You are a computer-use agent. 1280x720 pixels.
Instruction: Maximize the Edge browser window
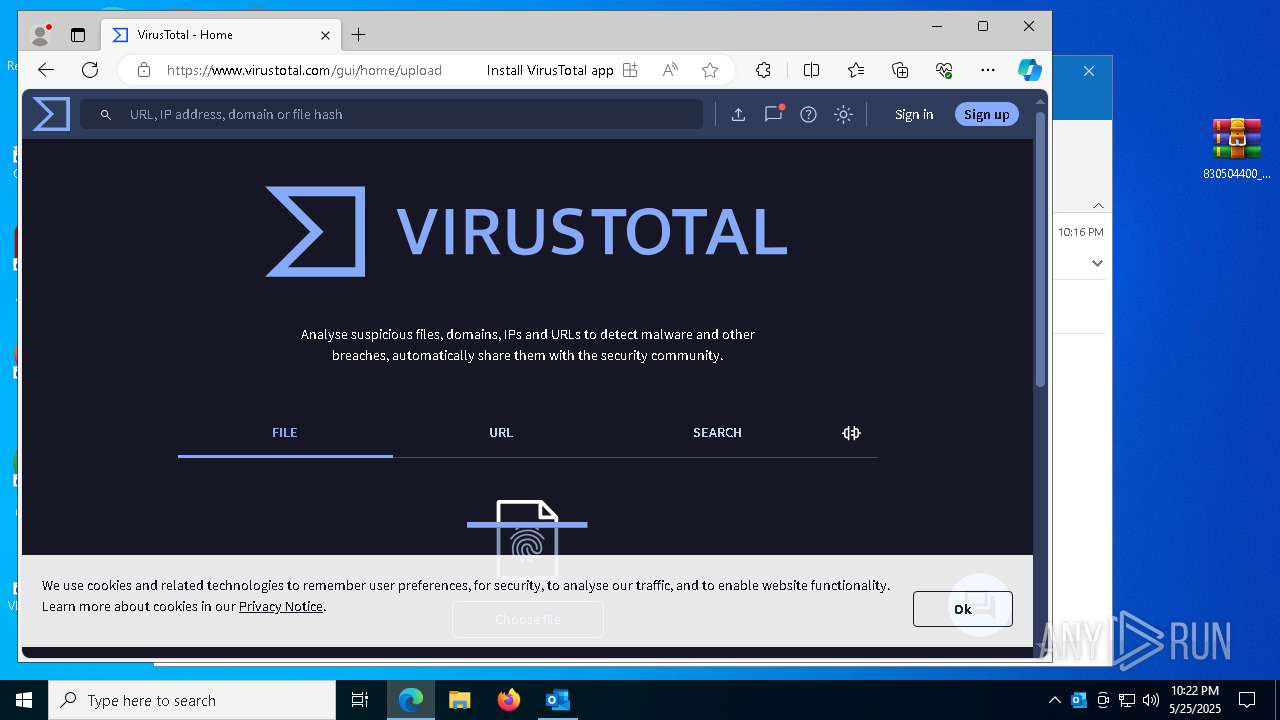[983, 26]
